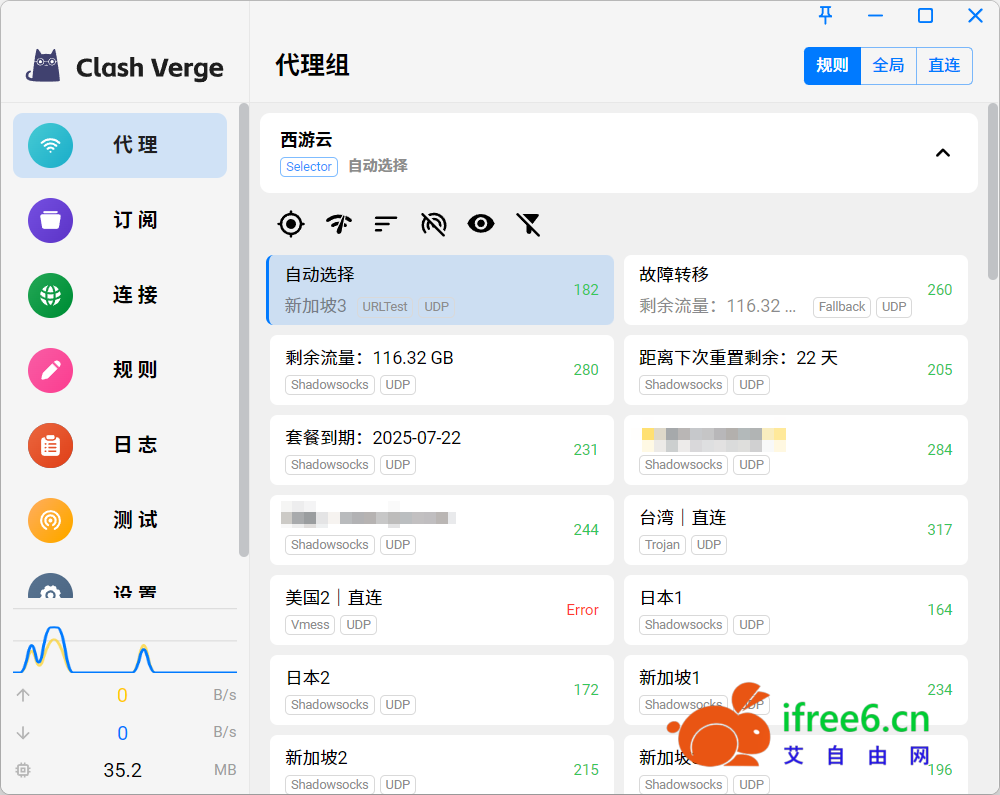Click the Error delay on 美国2 node
Viewport: 1000px width, 795px height.
pyautogui.click(x=582, y=610)
